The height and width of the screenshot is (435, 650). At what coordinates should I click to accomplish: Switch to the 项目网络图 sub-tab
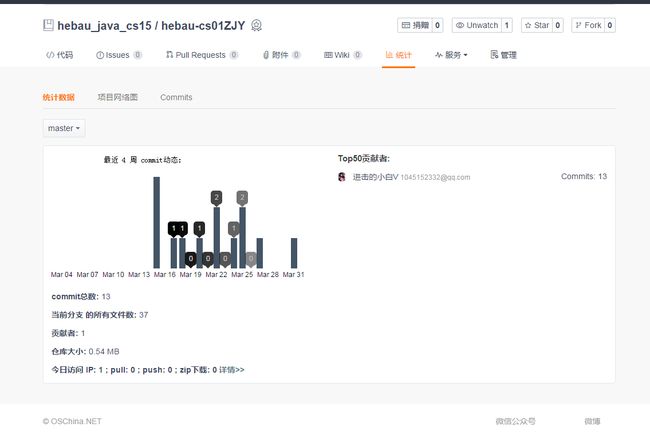117,97
